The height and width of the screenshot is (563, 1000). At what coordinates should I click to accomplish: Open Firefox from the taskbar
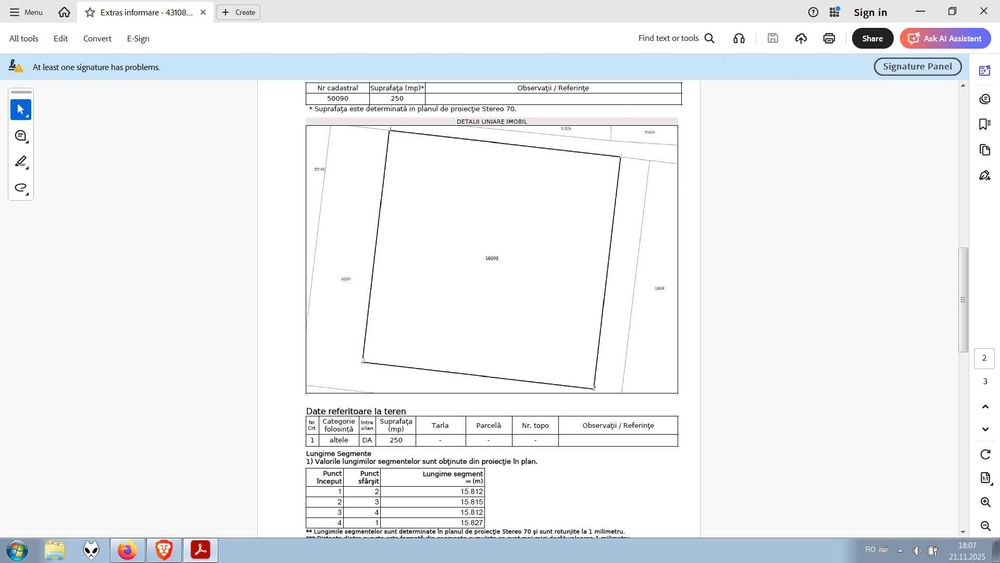(128, 550)
